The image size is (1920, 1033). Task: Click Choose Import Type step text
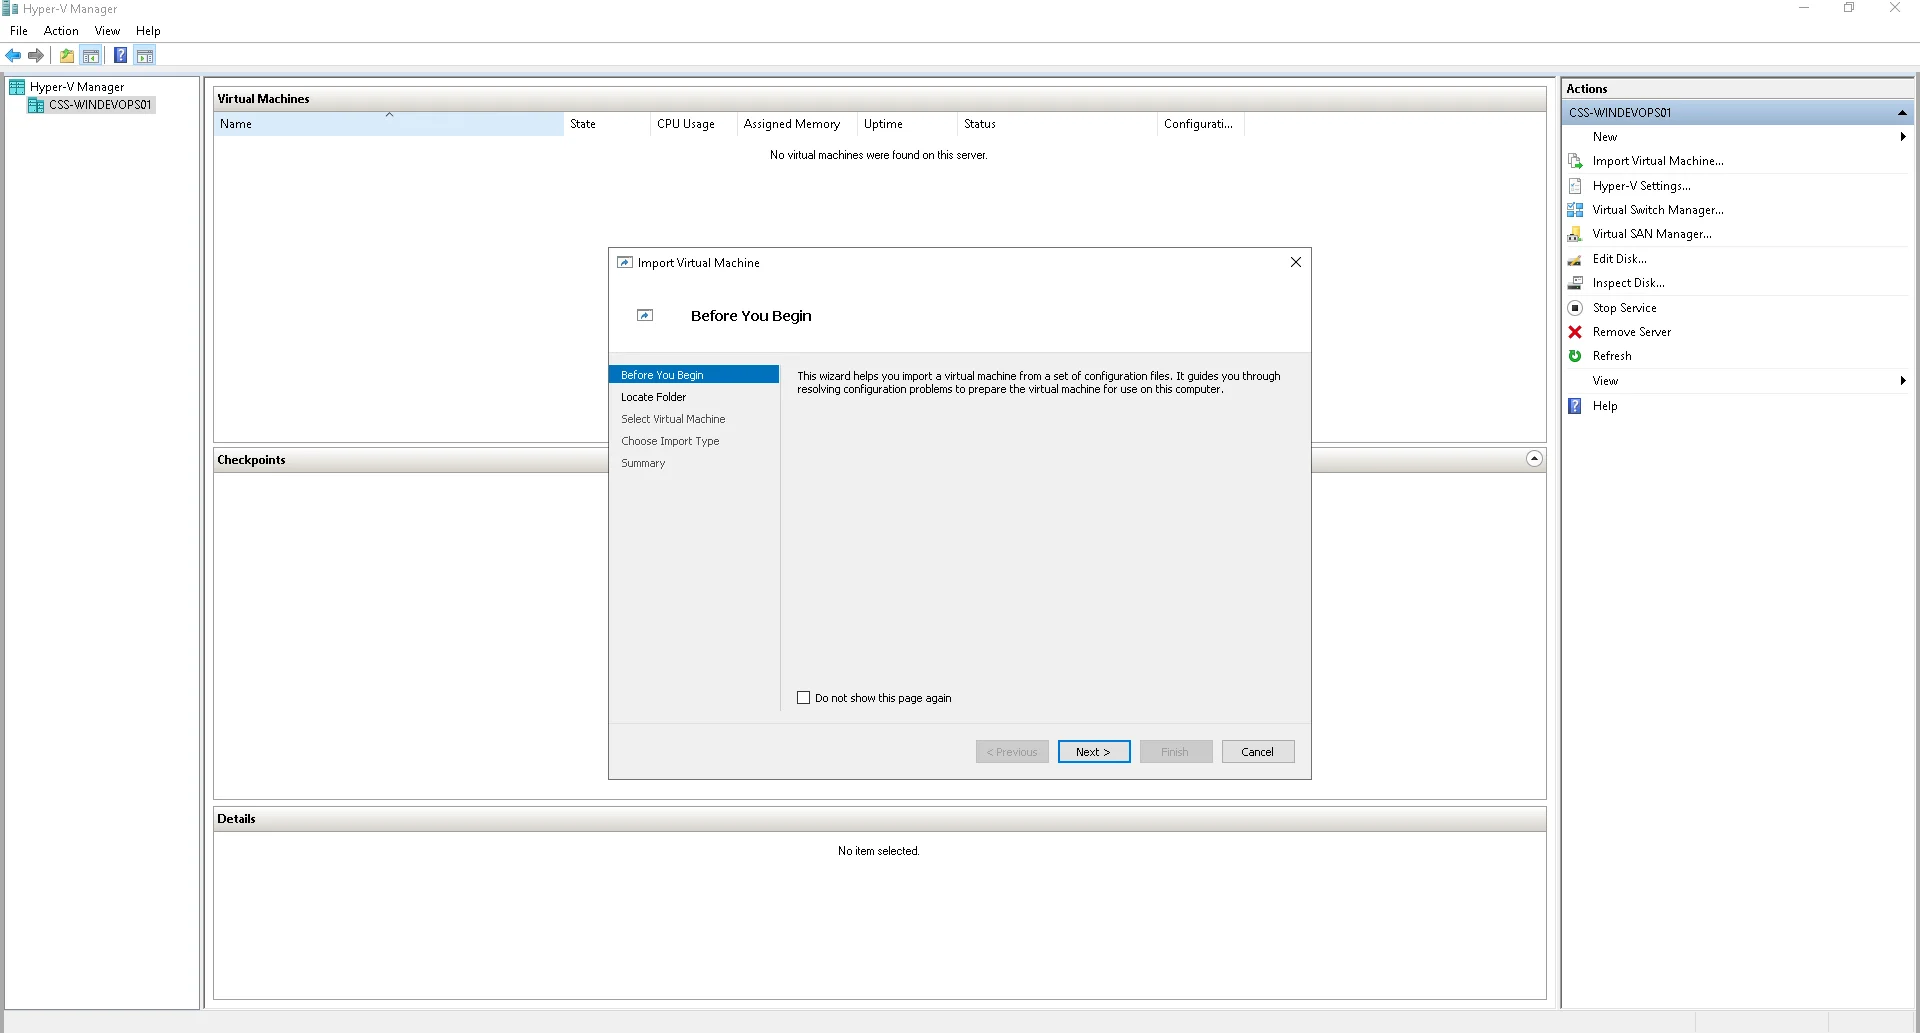coord(670,441)
